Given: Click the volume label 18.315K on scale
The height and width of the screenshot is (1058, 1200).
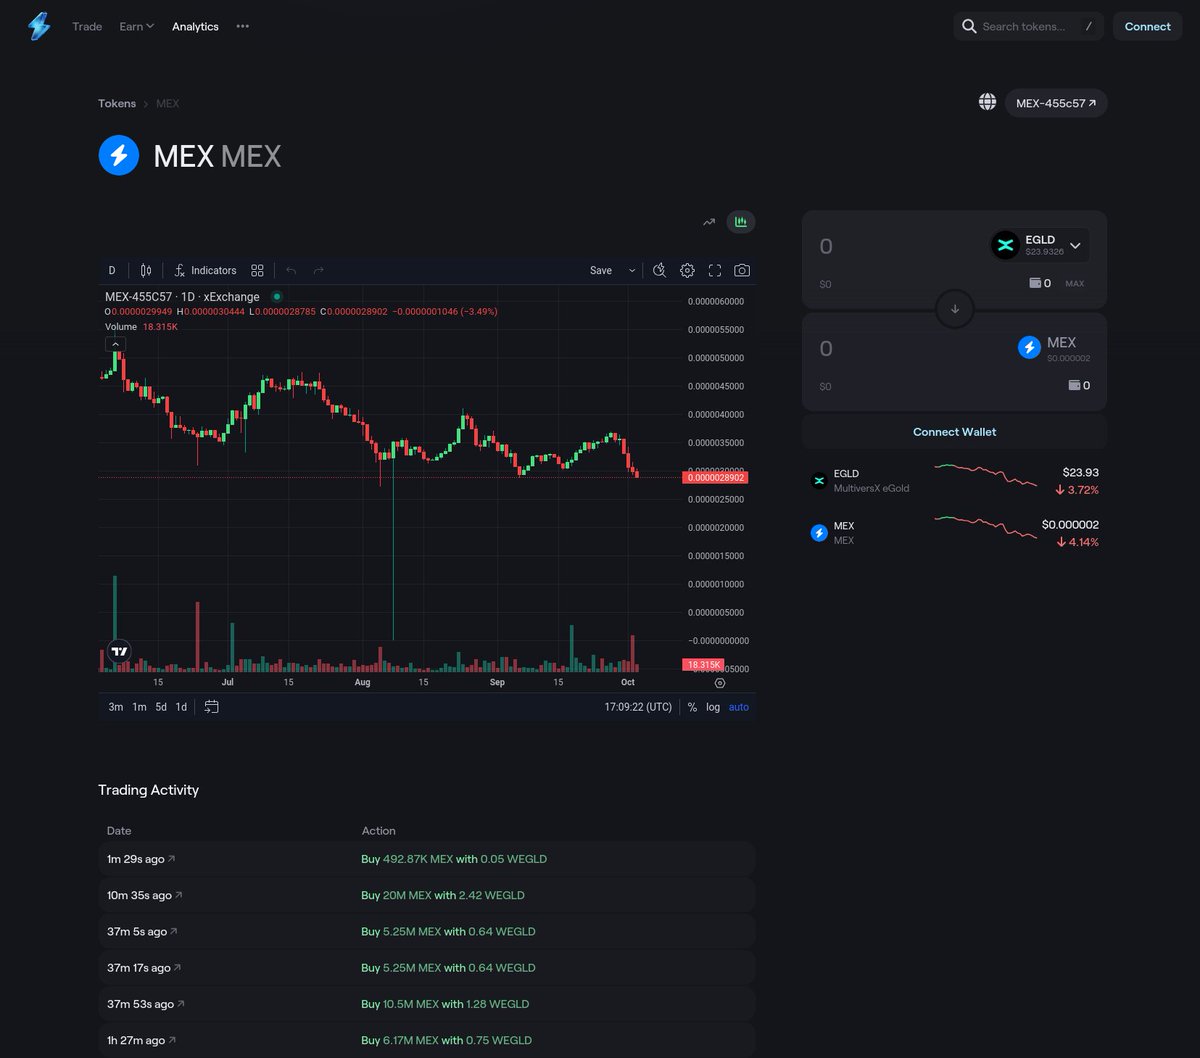Looking at the screenshot, I should point(703,664).
